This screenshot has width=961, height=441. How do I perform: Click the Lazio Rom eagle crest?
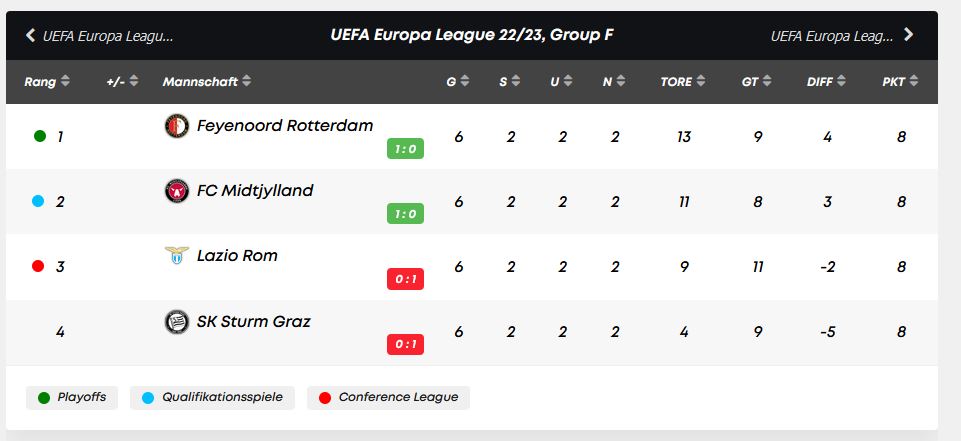coord(177,255)
